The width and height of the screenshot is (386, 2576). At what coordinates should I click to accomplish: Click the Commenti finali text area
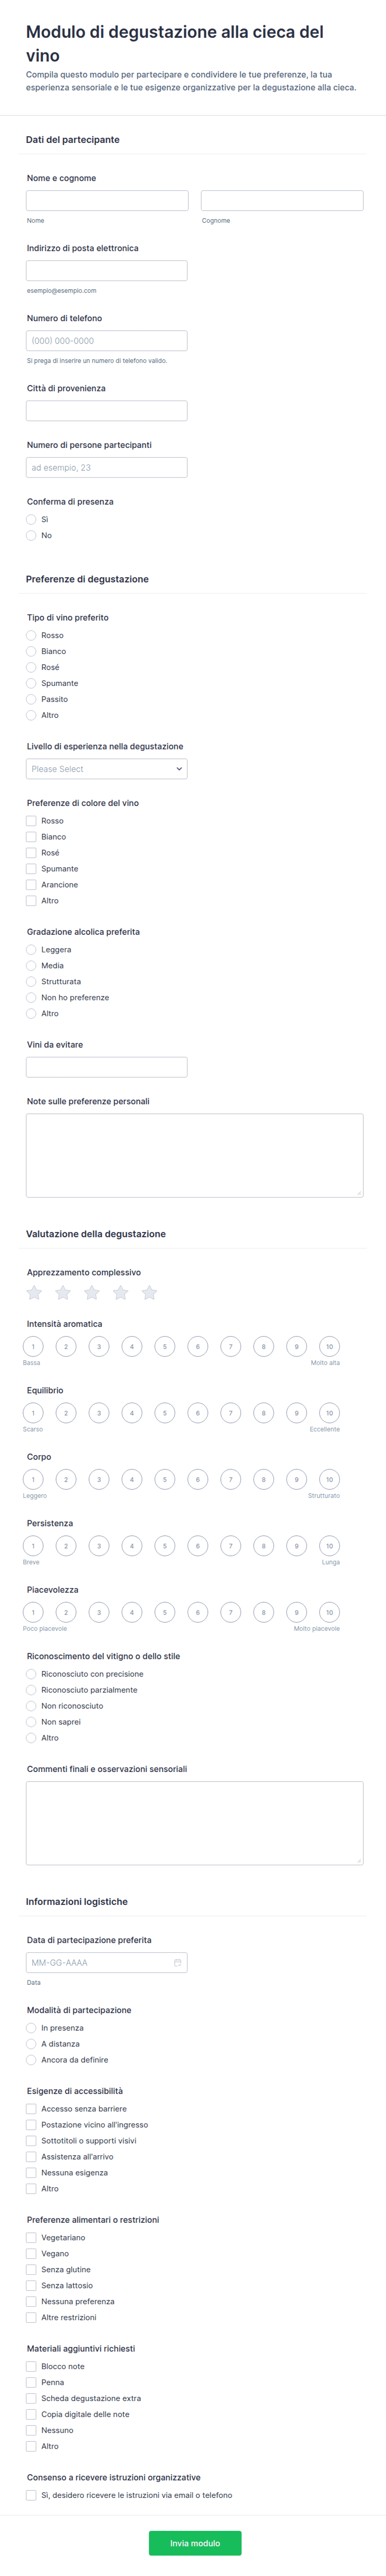[194, 1823]
